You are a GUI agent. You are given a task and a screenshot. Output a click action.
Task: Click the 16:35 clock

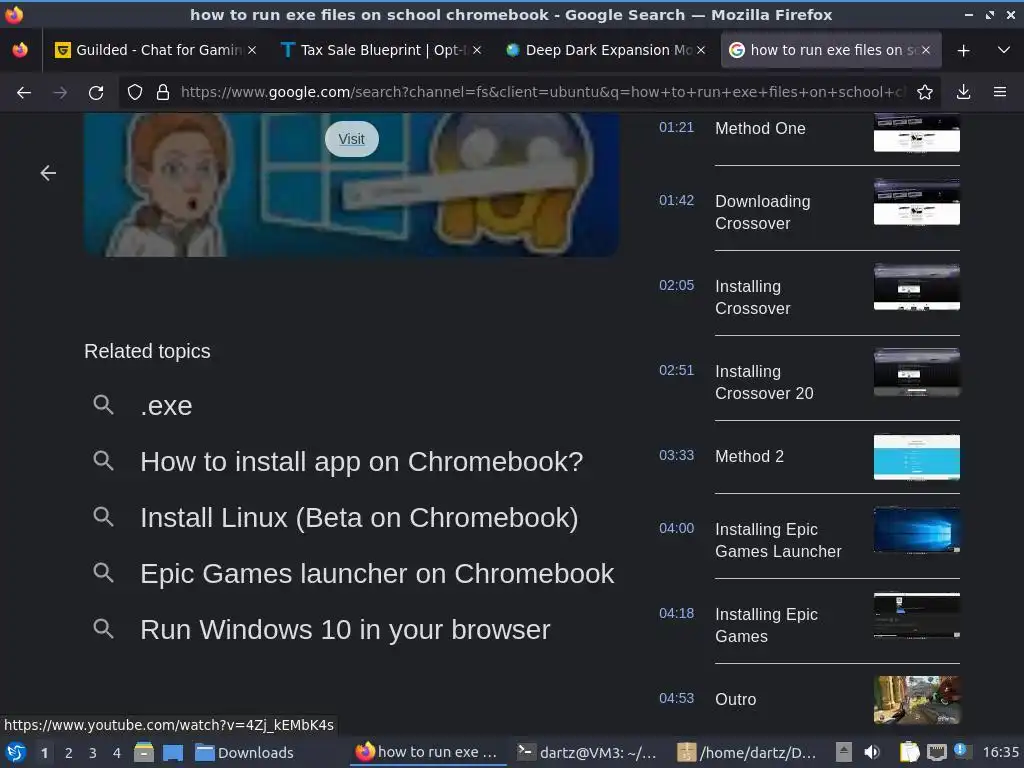click(x=1000, y=753)
